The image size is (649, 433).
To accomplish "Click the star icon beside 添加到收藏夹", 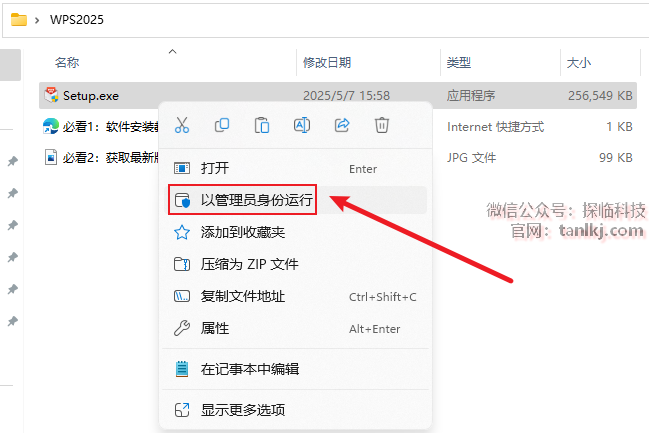I will pyautogui.click(x=182, y=232).
